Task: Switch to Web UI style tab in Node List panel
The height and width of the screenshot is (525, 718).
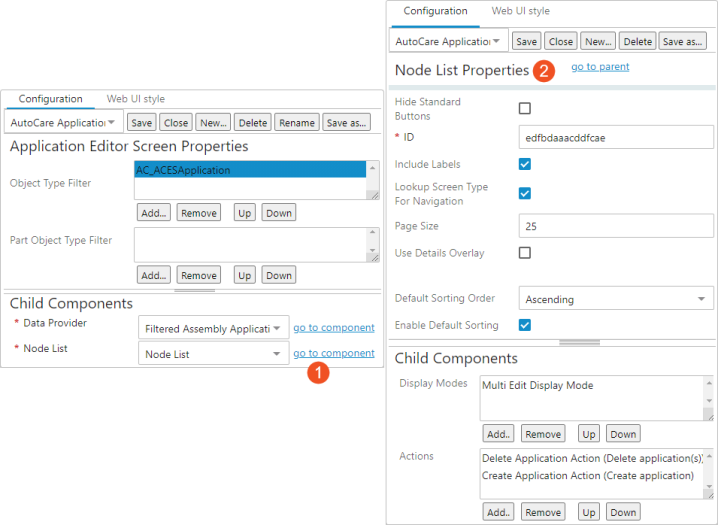Action: [521, 11]
